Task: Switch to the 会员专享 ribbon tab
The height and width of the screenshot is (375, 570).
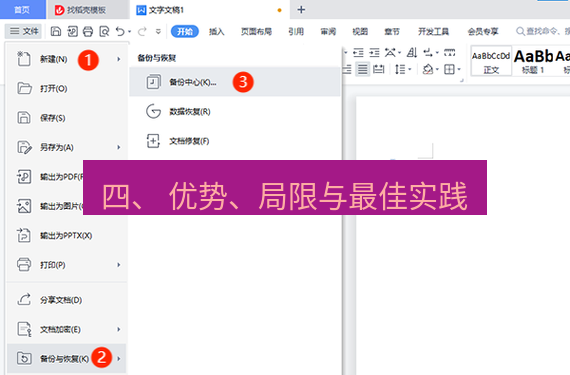Action: [x=483, y=32]
